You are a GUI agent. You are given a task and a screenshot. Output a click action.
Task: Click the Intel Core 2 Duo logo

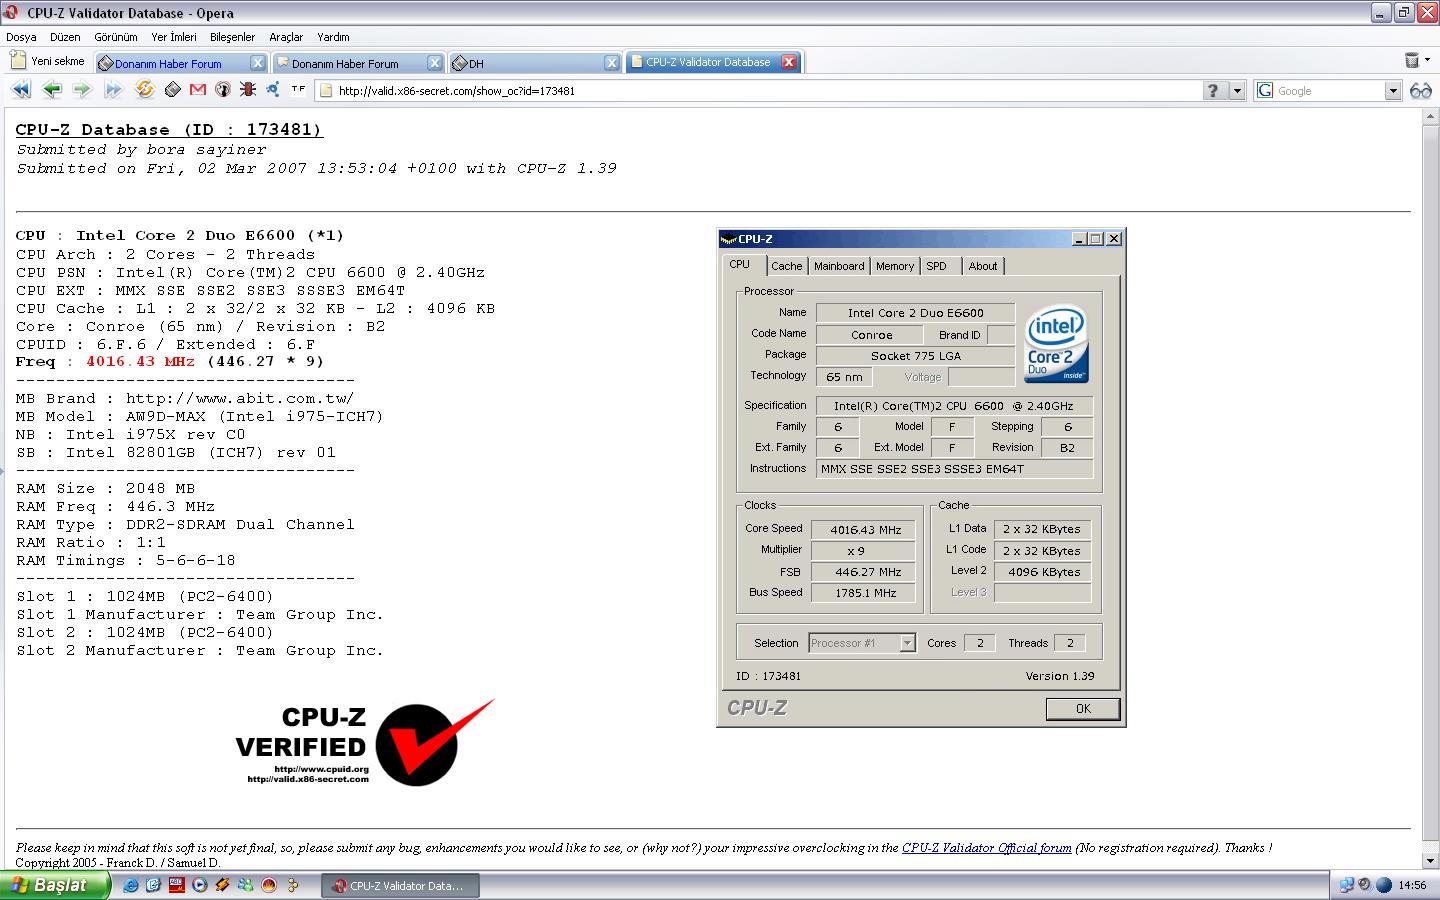[1057, 343]
